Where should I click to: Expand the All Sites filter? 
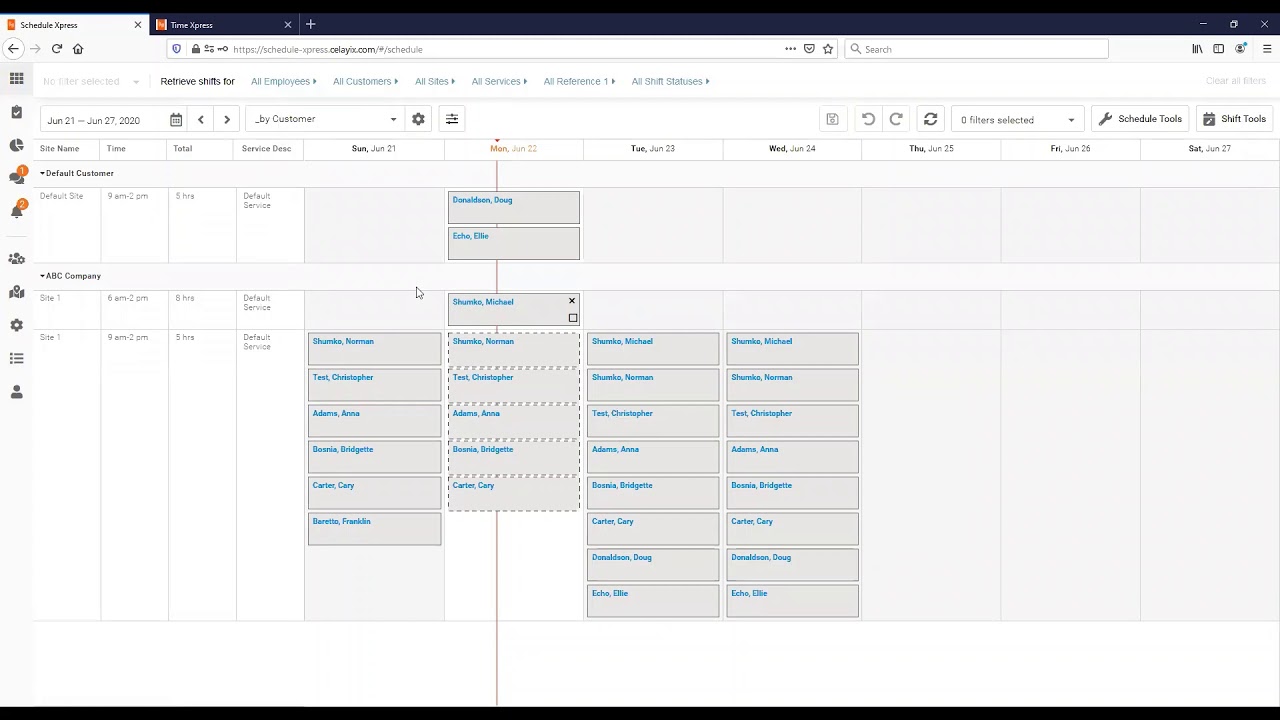(x=435, y=81)
